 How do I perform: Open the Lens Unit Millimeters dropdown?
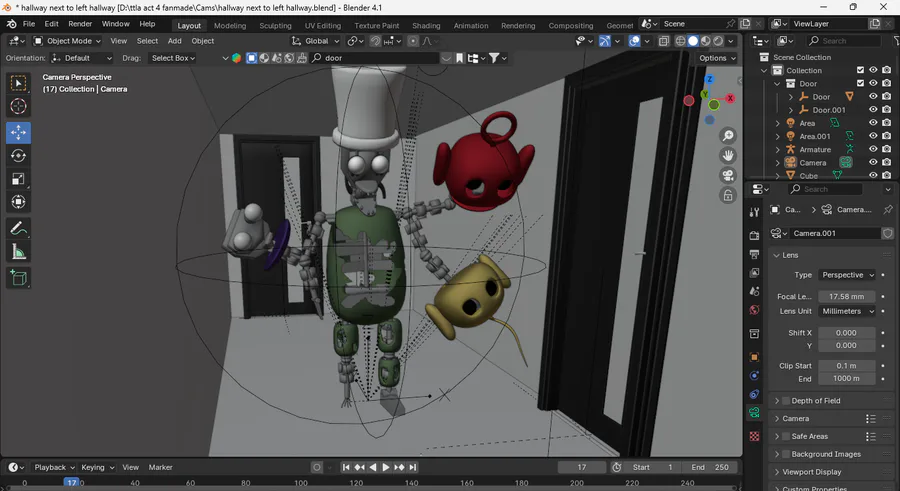pos(847,311)
